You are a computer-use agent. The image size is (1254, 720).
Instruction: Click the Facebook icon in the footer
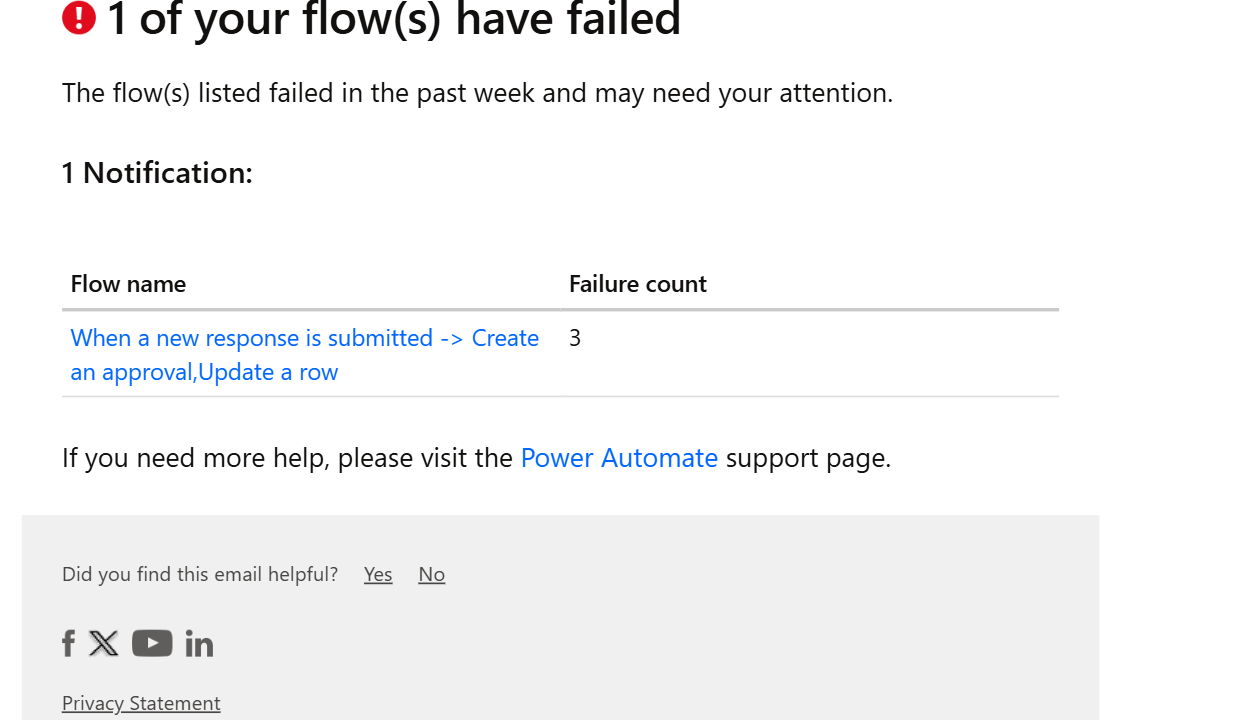68,643
